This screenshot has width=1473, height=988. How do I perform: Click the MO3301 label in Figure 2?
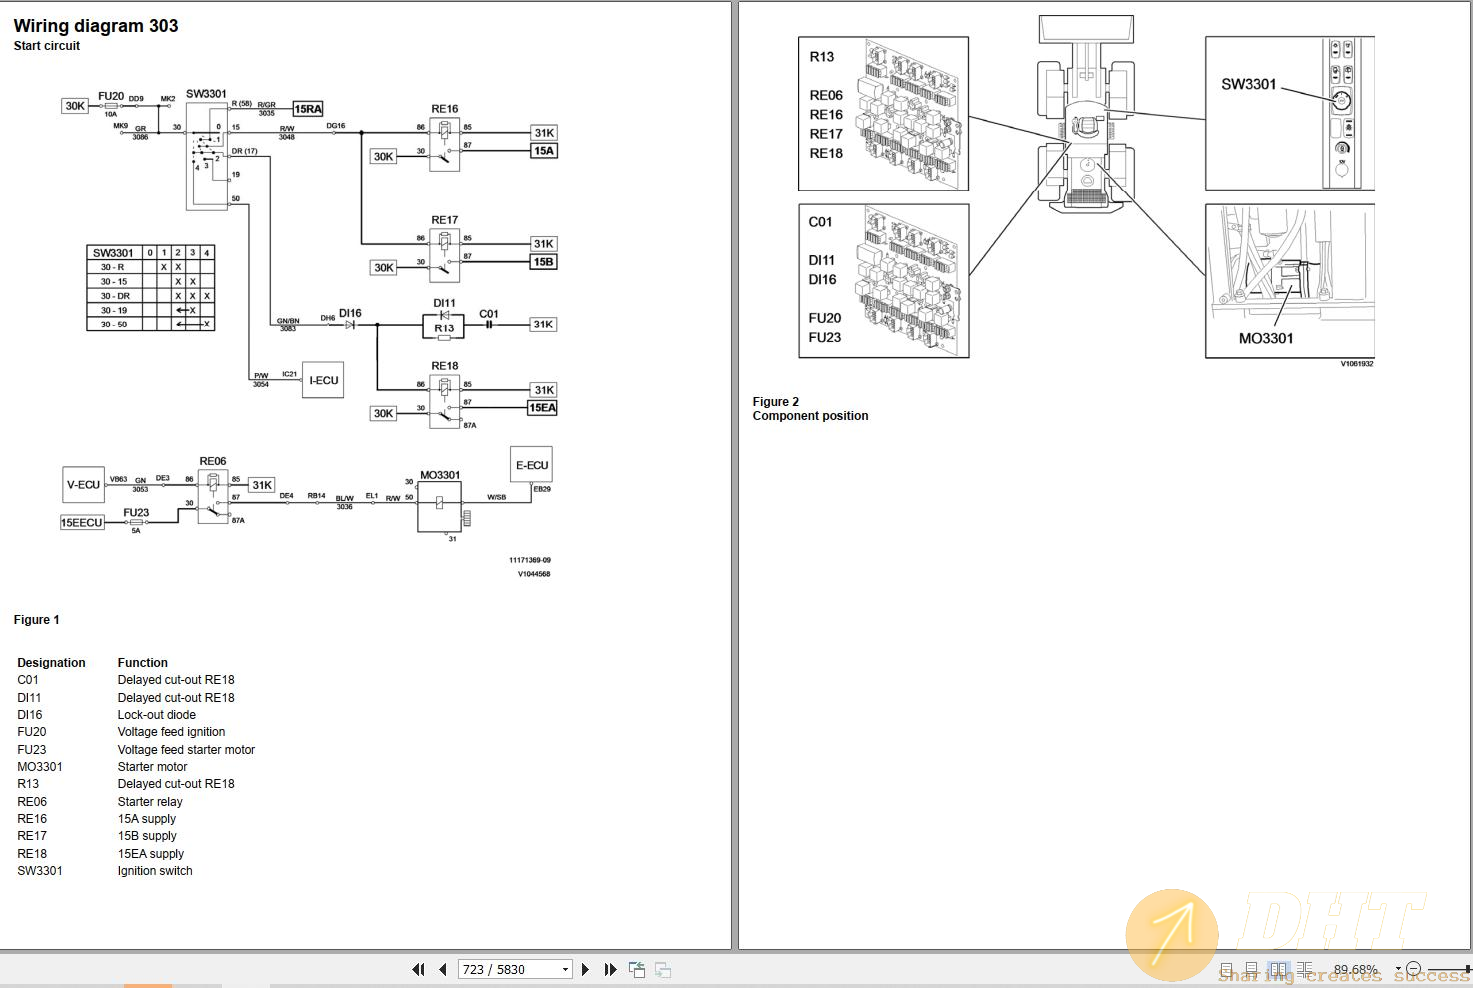coord(1266,339)
